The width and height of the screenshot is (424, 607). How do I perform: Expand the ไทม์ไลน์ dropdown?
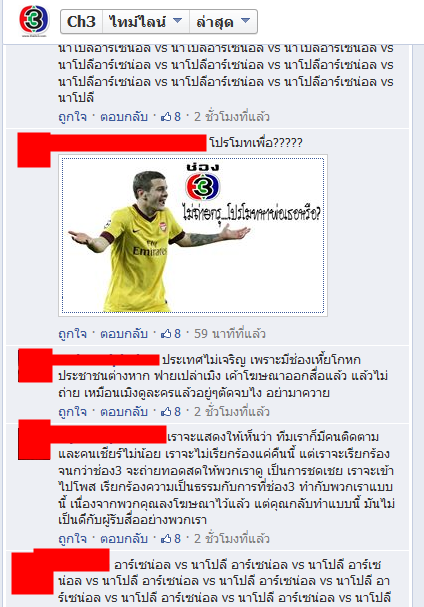(x=146, y=22)
